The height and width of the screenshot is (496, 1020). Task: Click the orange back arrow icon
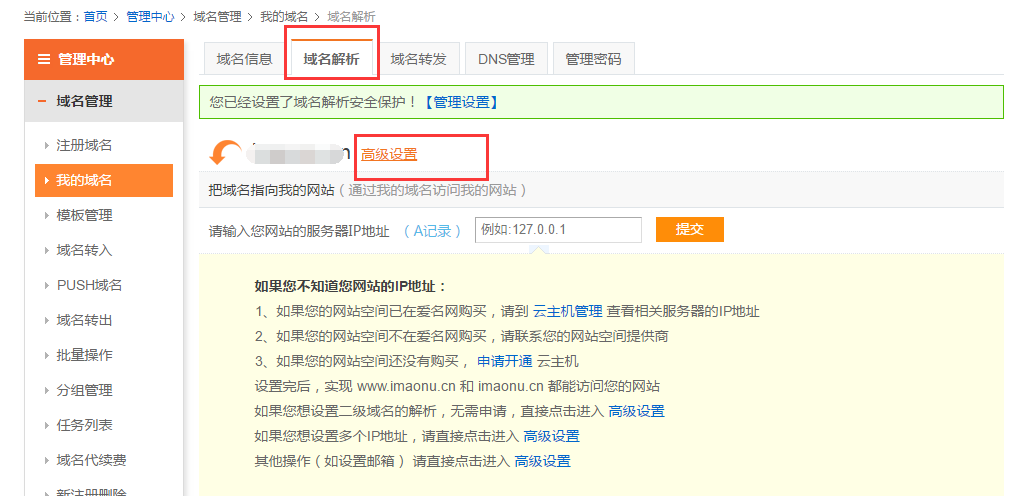(x=225, y=153)
